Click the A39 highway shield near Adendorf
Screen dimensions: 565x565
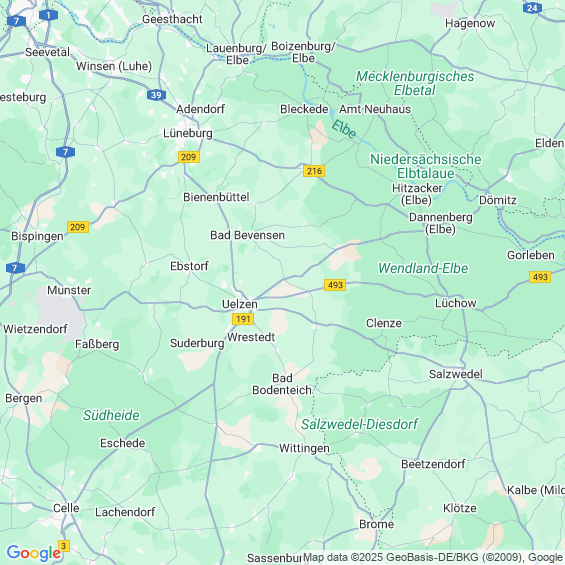click(x=156, y=95)
